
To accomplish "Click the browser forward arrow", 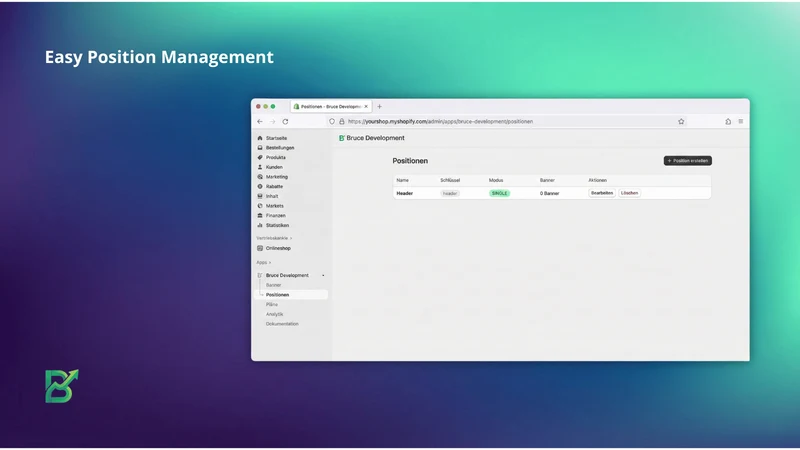I will click(272, 121).
